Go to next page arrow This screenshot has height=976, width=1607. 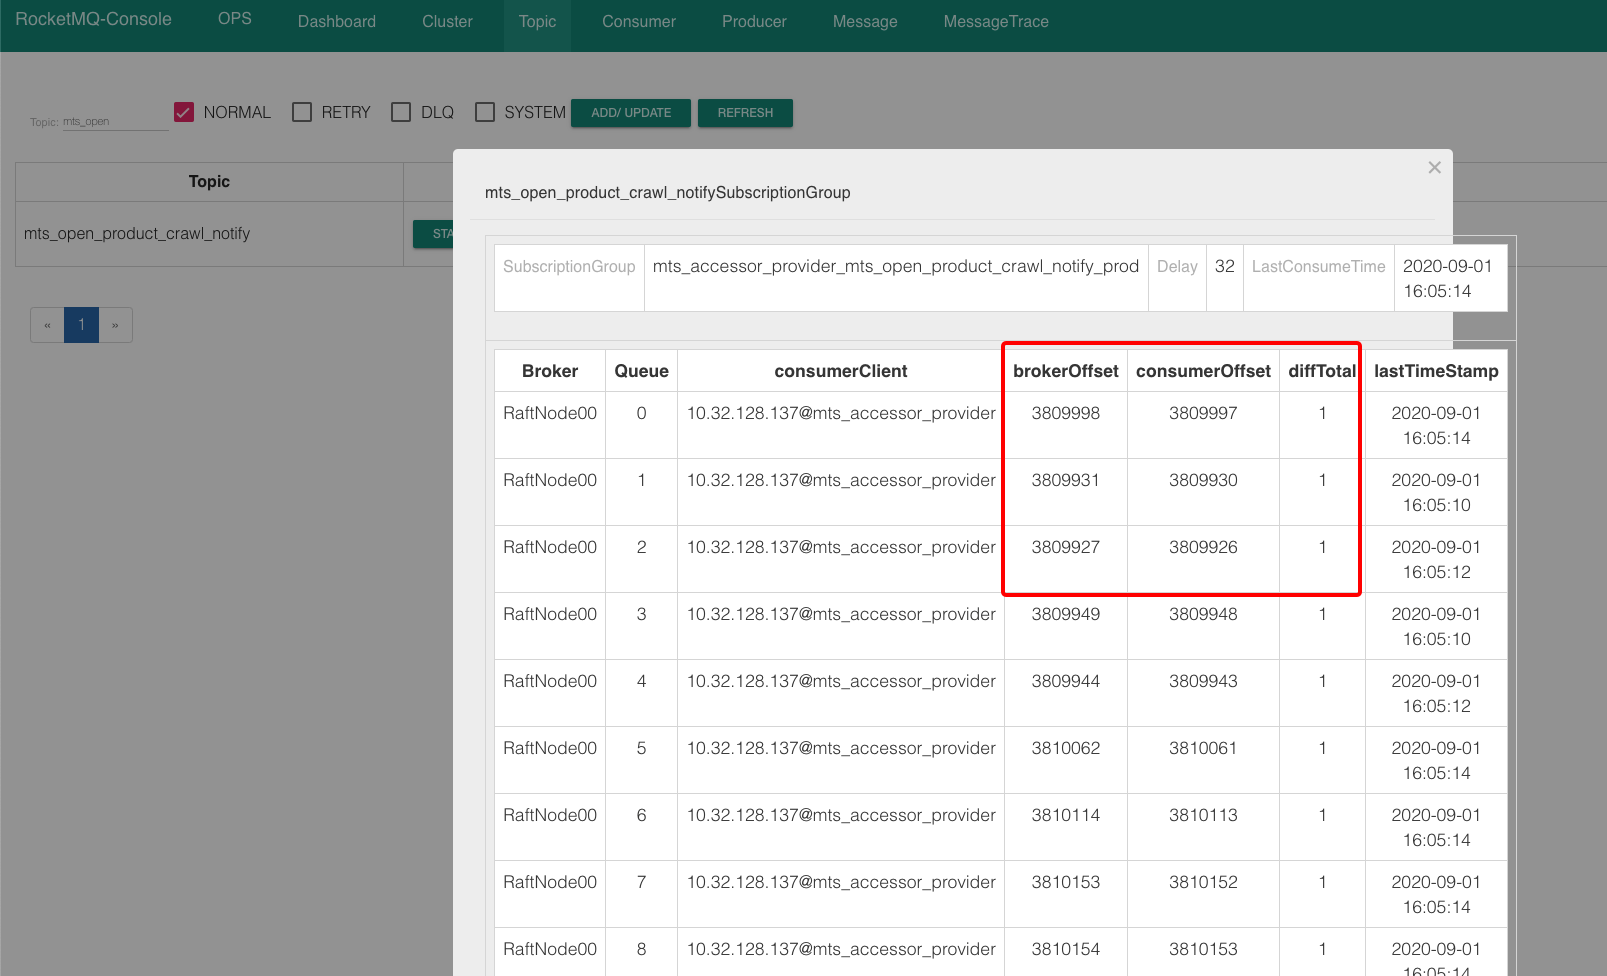(x=115, y=325)
